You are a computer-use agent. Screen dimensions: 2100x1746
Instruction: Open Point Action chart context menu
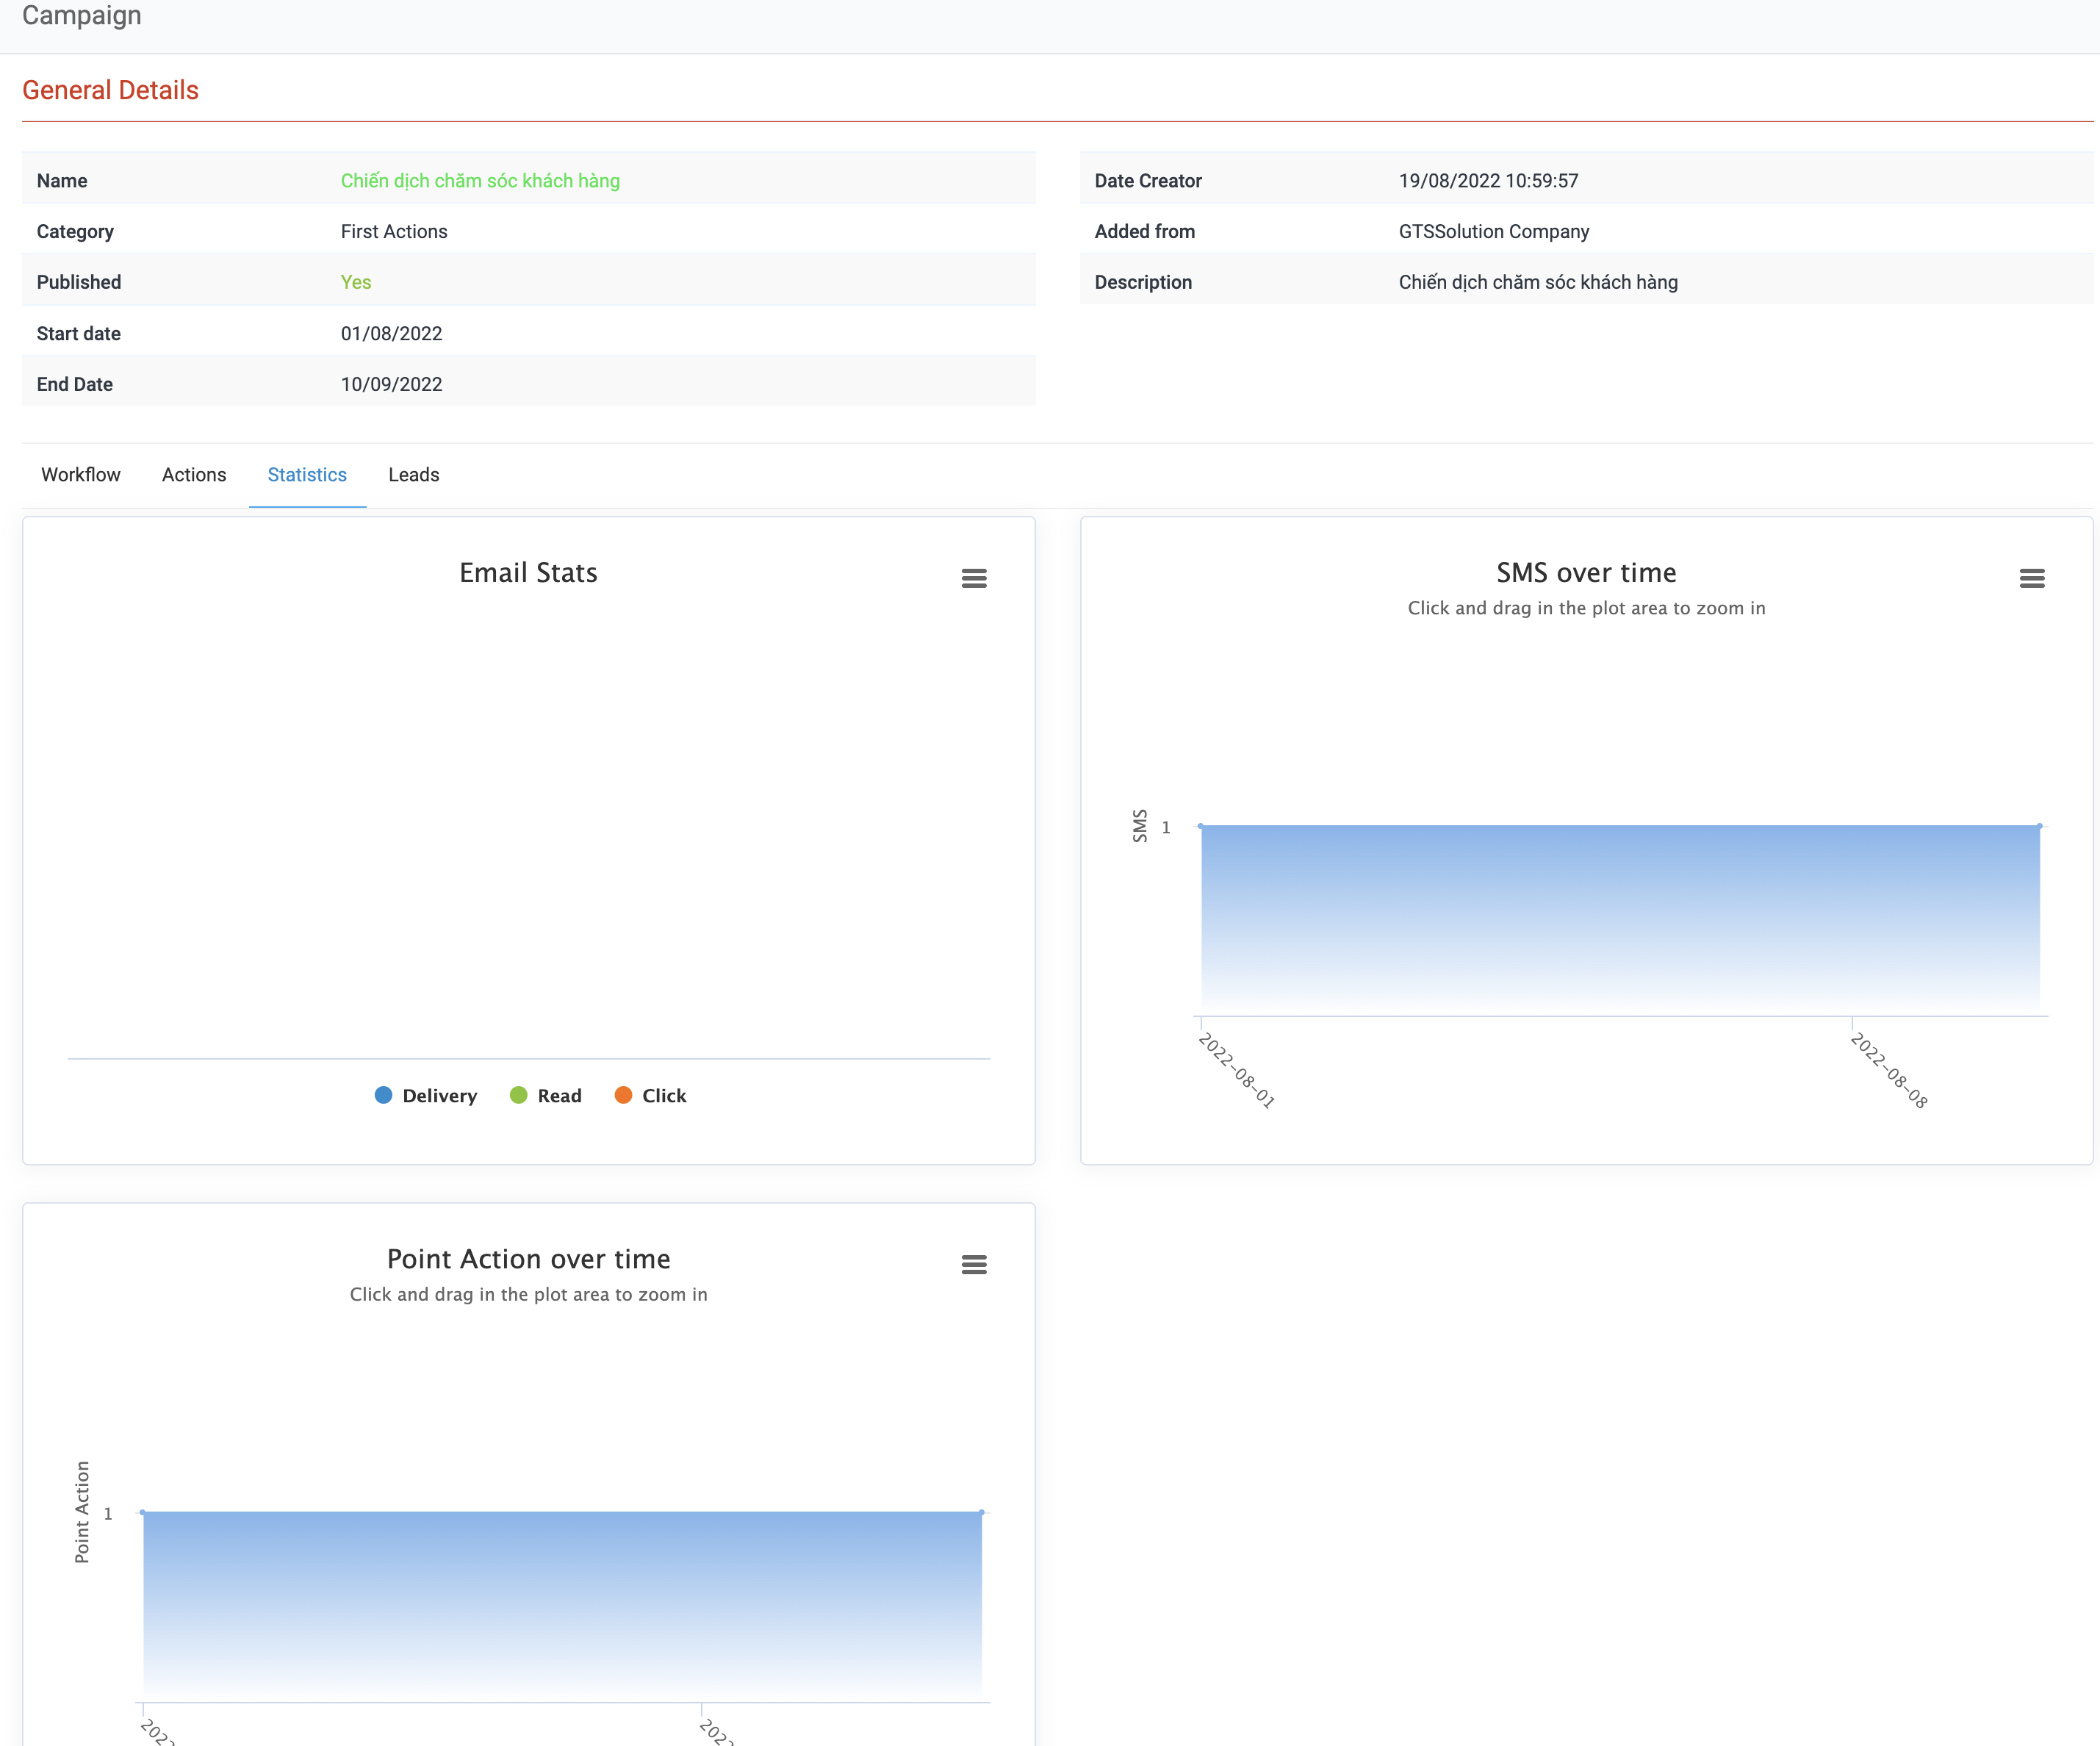[x=973, y=1265]
